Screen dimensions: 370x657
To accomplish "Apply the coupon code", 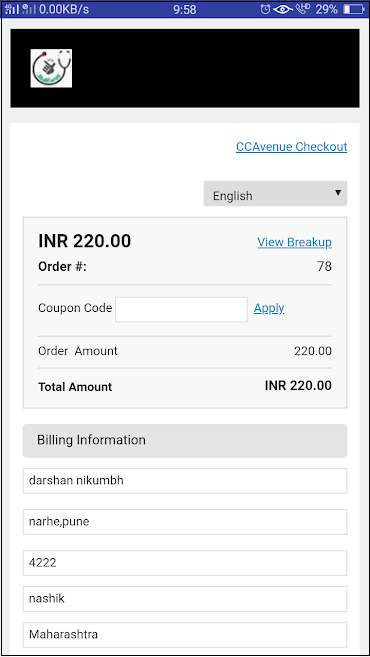I will [x=269, y=308].
